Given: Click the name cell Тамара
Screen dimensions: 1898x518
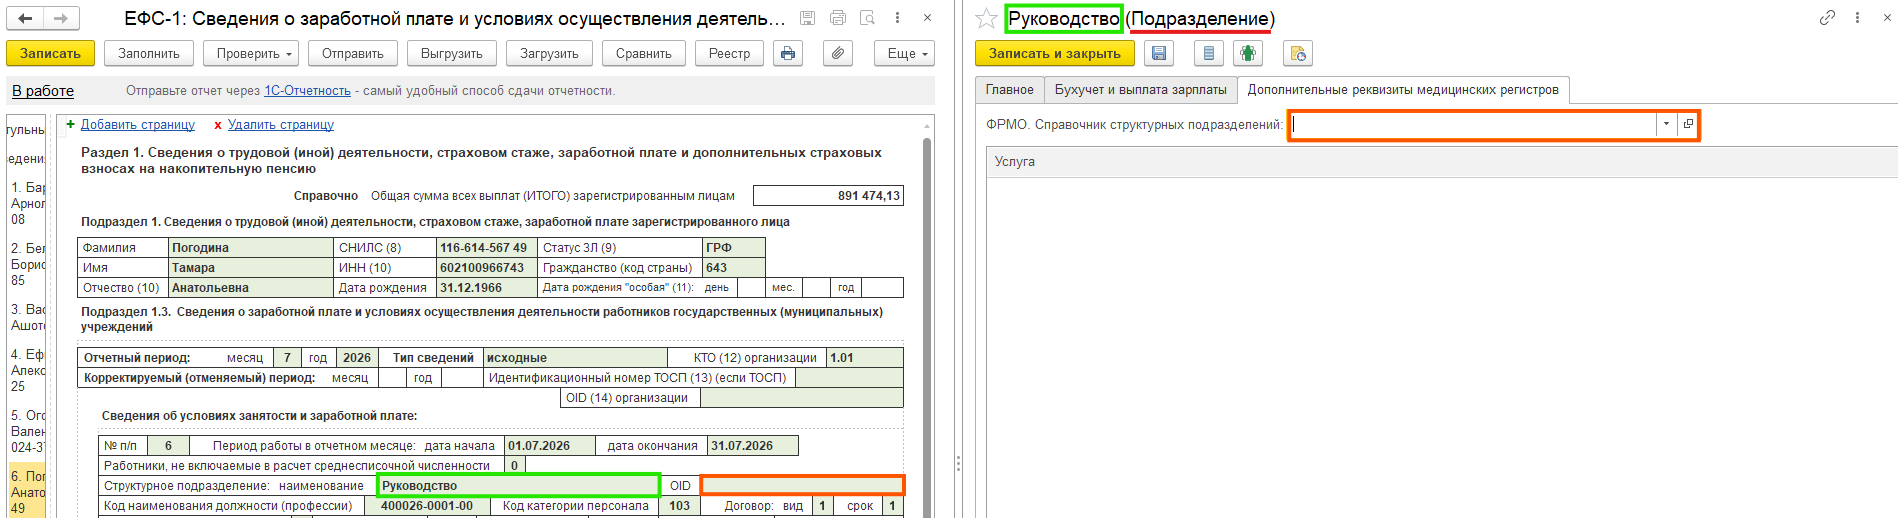Looking at the screenshot, I should point(251,267).
